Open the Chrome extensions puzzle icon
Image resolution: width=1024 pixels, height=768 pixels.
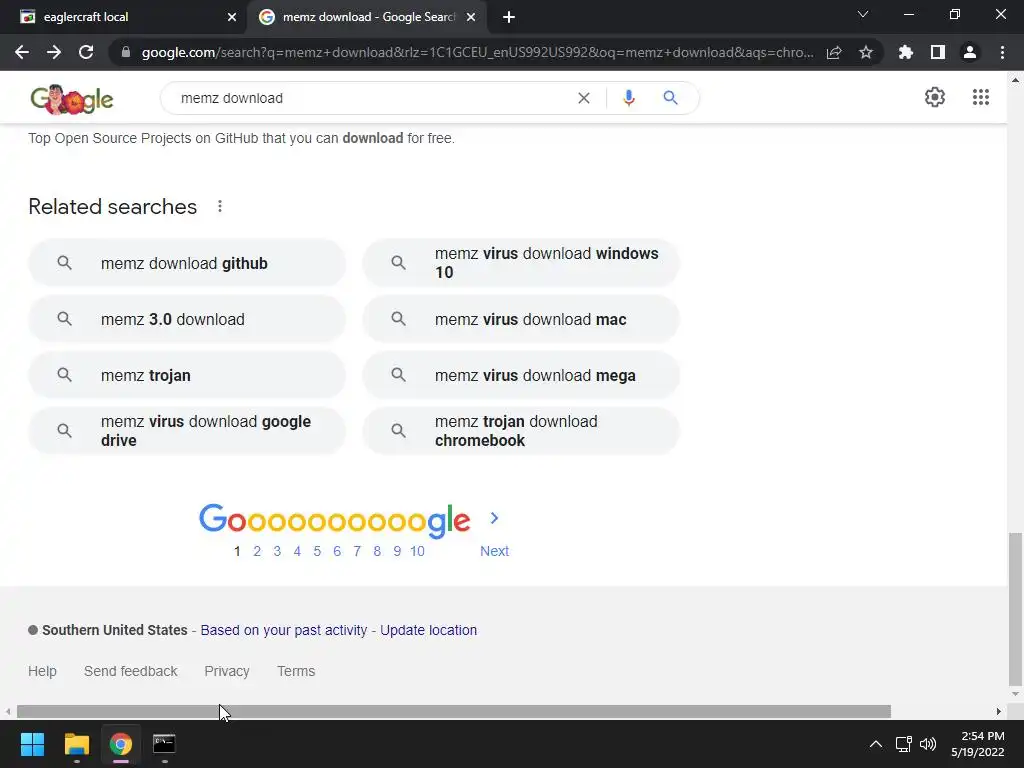(906, 53)
